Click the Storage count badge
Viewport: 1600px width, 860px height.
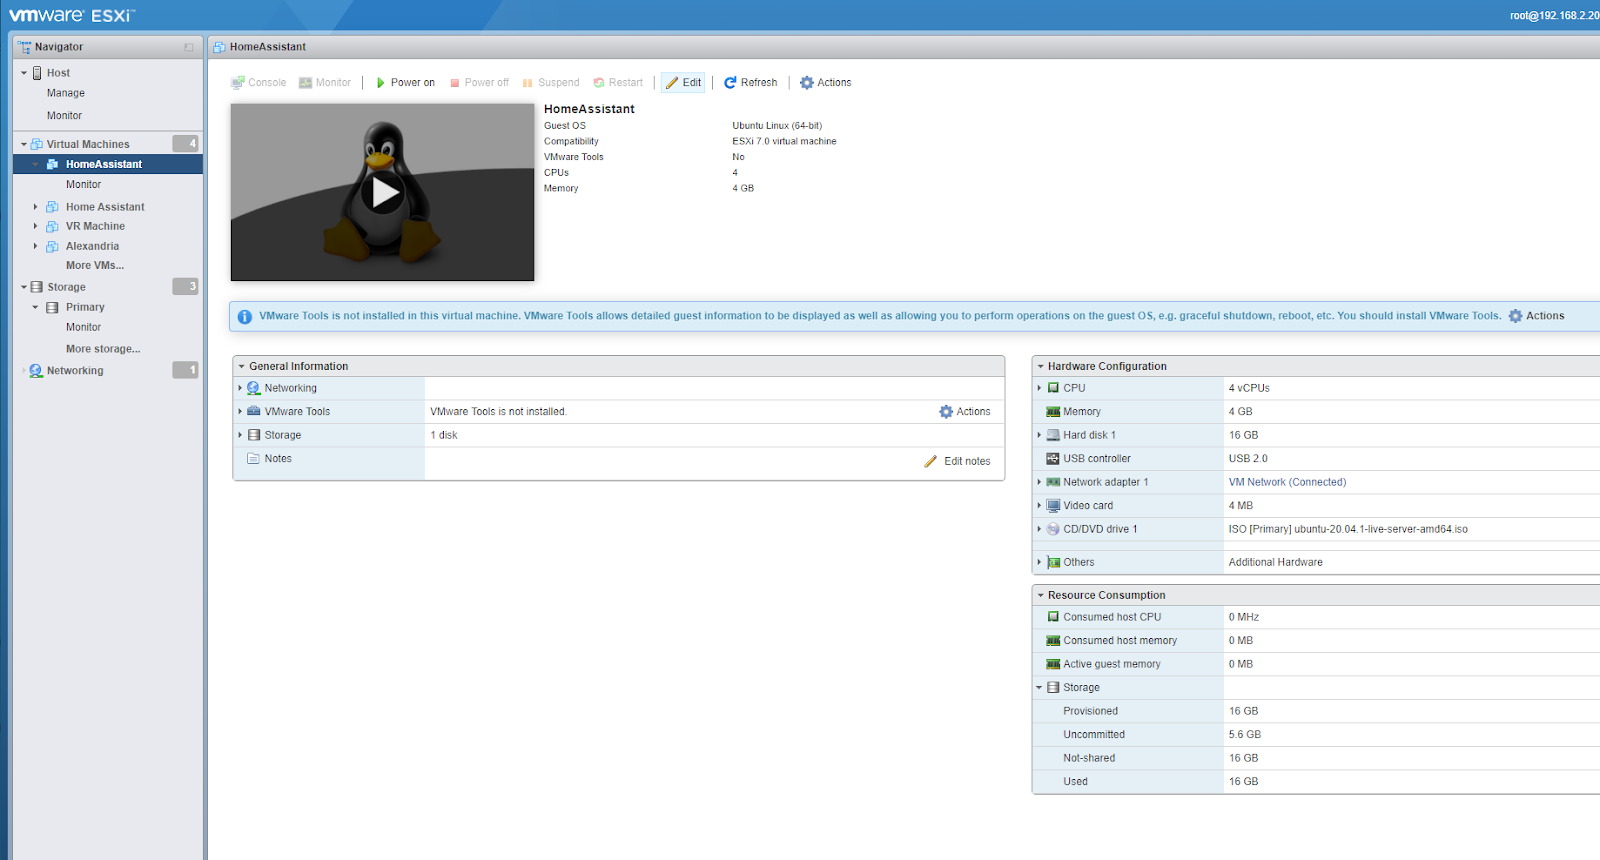tap(185, 287)
